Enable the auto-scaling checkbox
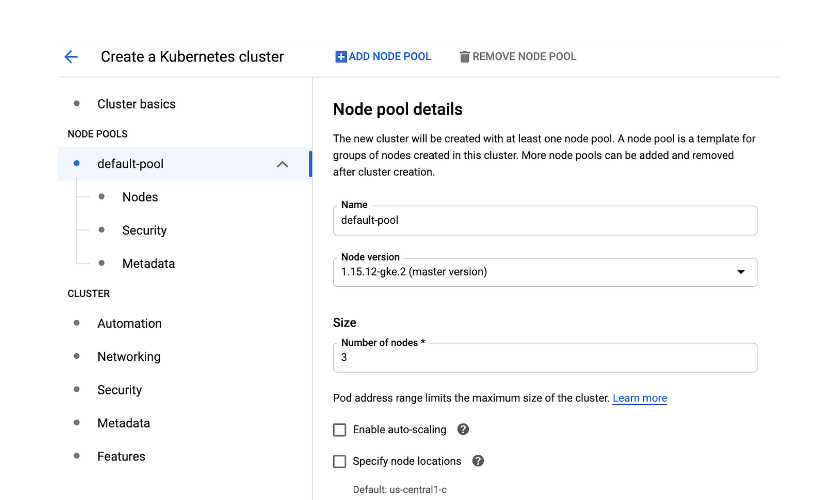The height and width of the screenshot is (500, 836). pos(340,430)
